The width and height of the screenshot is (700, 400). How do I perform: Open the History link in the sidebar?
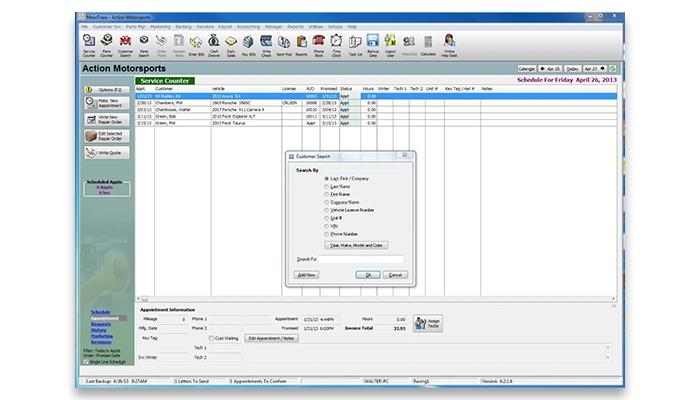coord(99,330)
